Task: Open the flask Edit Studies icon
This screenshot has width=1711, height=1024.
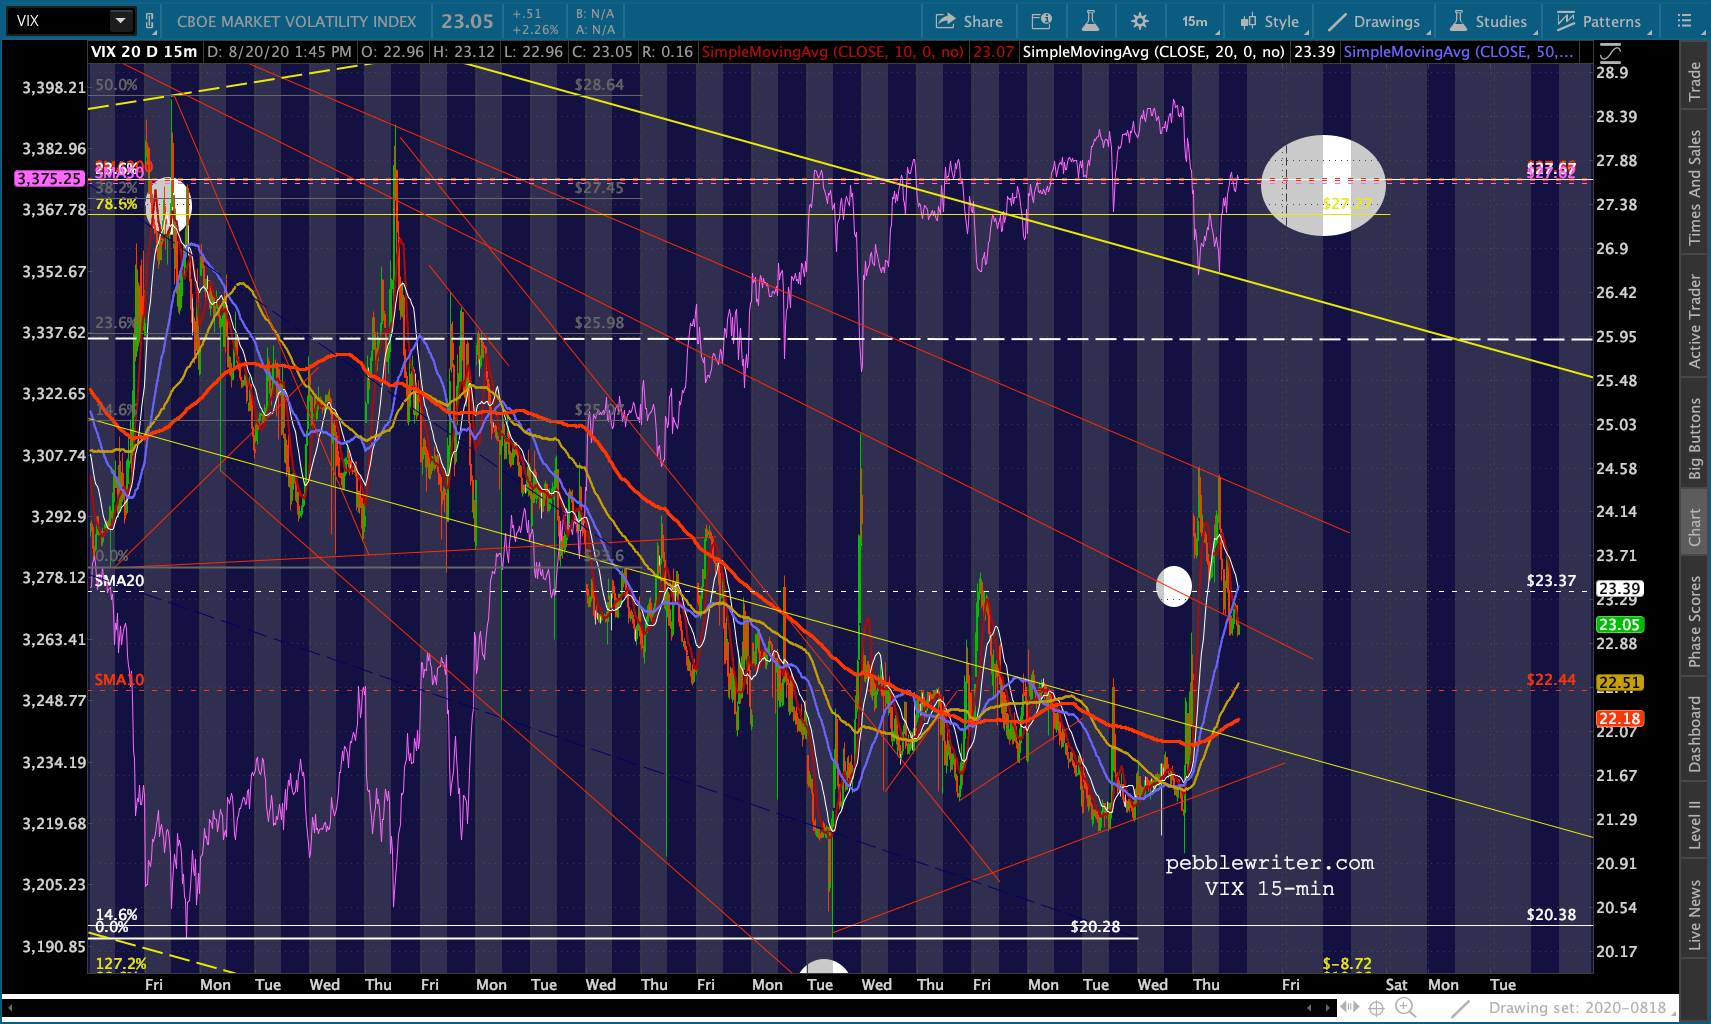Action: (1090, 21)
